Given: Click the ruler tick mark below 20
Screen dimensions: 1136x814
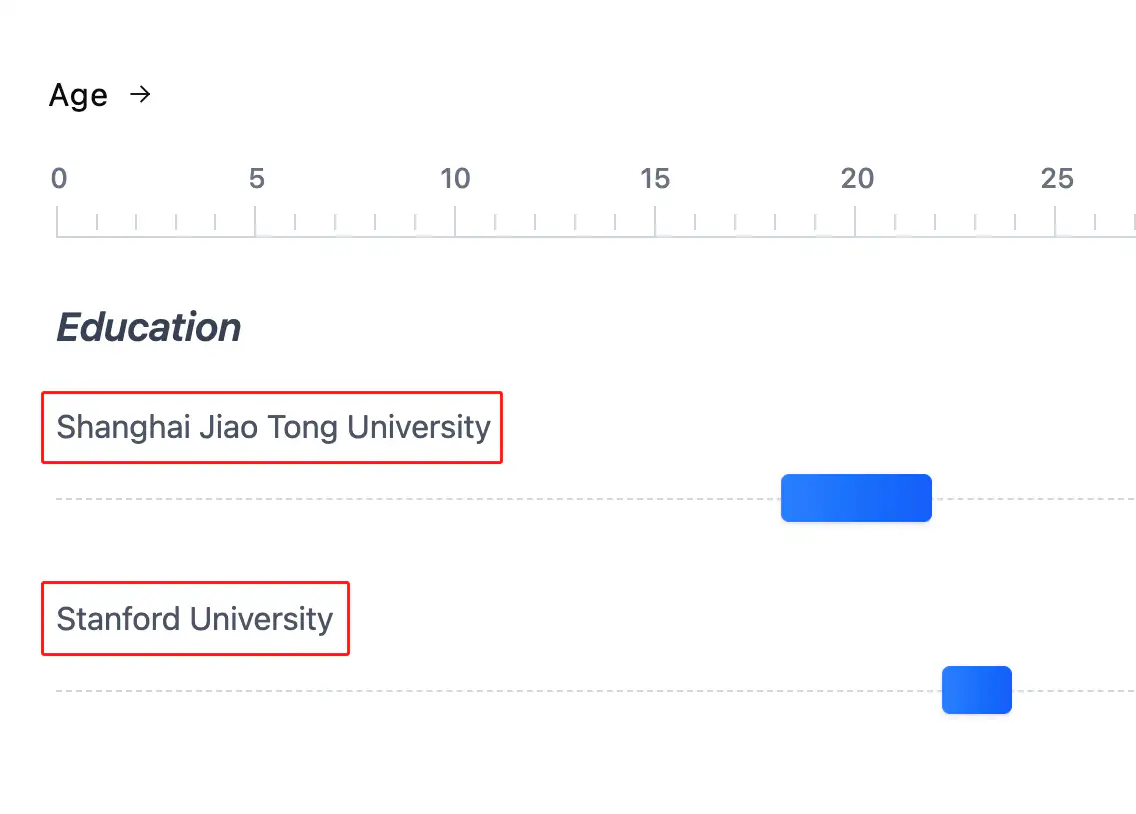Looking at the screenshot, I should click(855, 221).
